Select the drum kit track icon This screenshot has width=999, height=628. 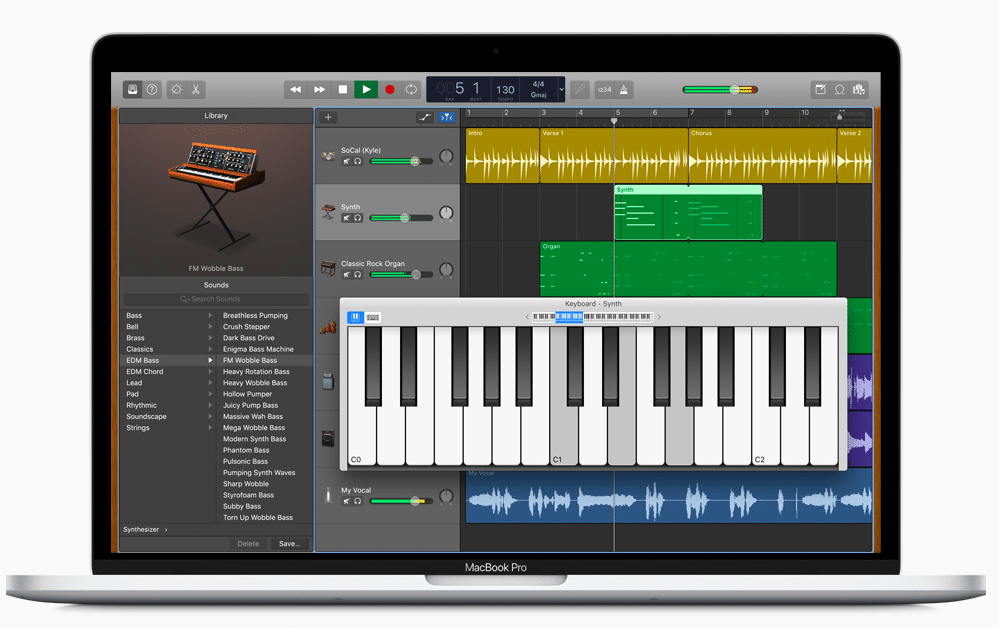328,155
